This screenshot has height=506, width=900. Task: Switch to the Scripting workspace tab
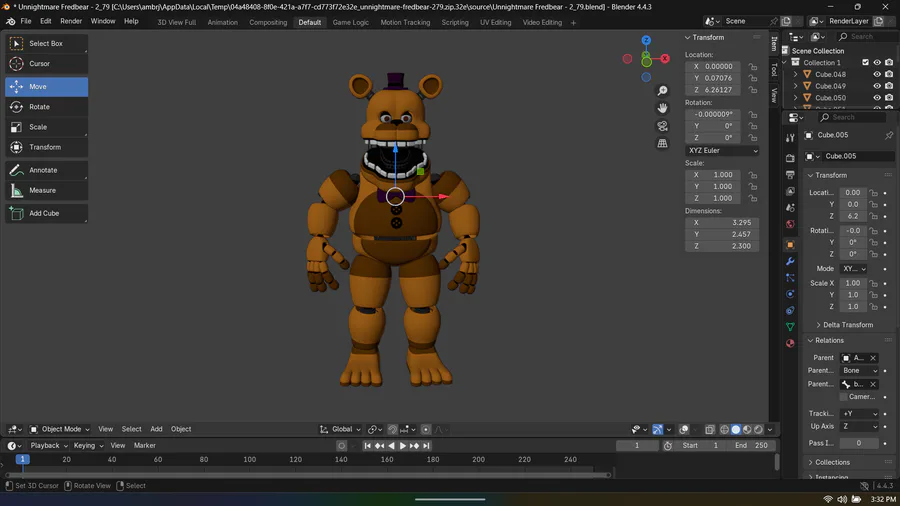455,22
